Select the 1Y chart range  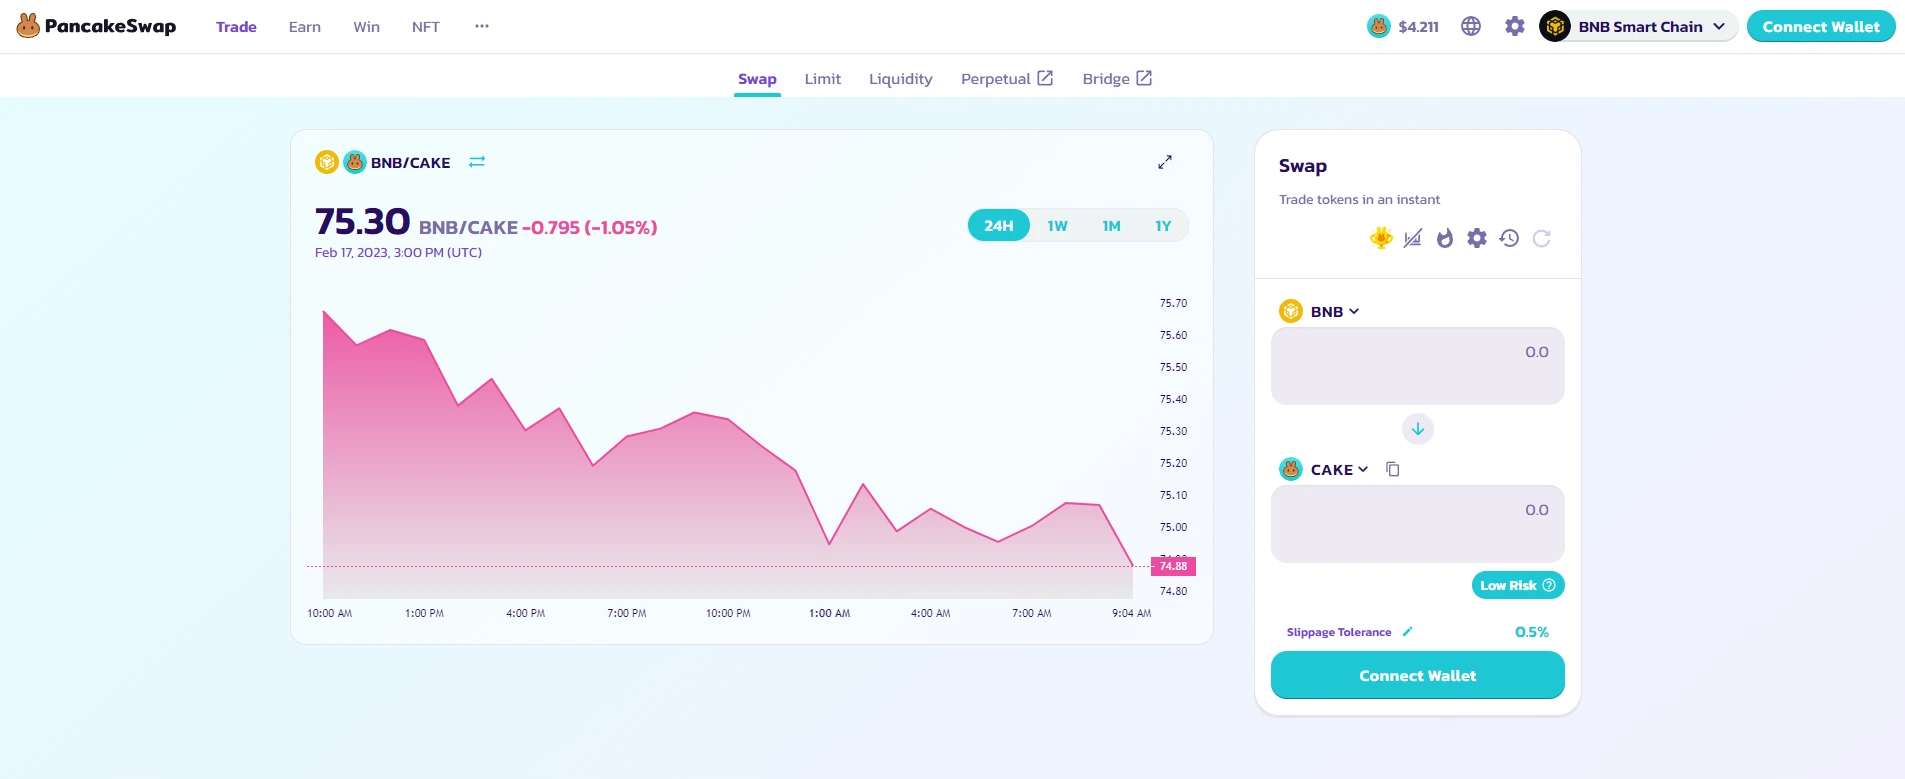pos(1163,226)
